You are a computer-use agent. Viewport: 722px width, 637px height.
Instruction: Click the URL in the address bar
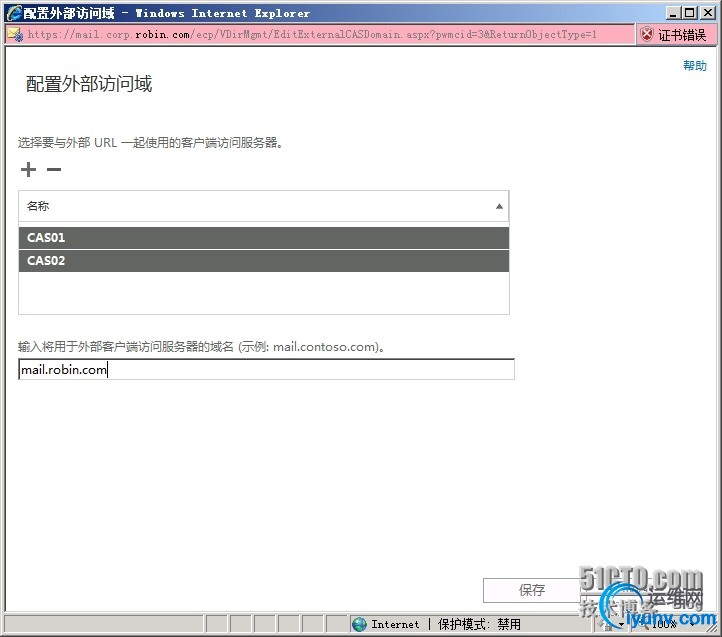[x=312, y=35]
